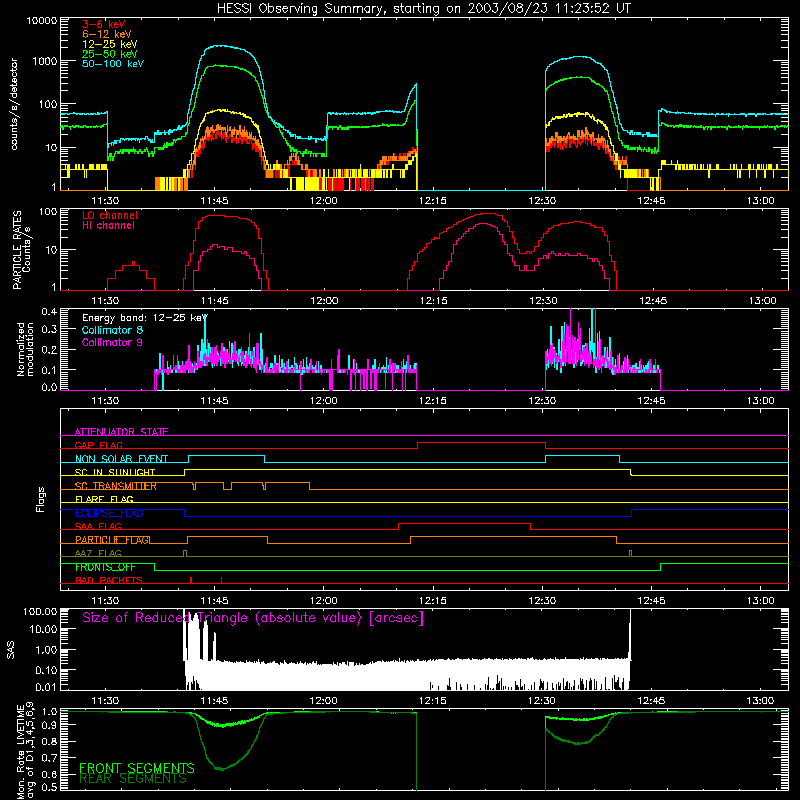Screen dimensions: 800x800
Task: Click the Flags panel y-axis label
Action: [40, 499]
